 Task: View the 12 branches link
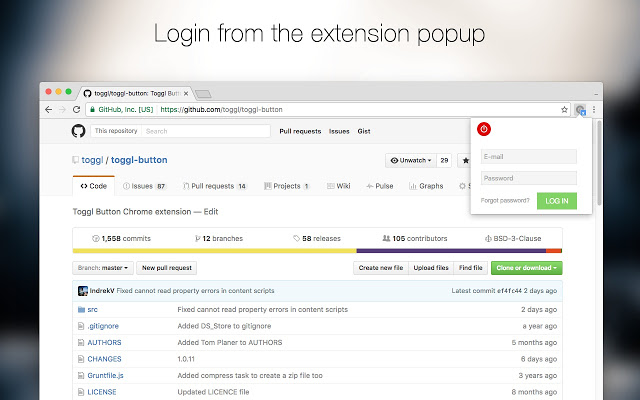[219, 238]
